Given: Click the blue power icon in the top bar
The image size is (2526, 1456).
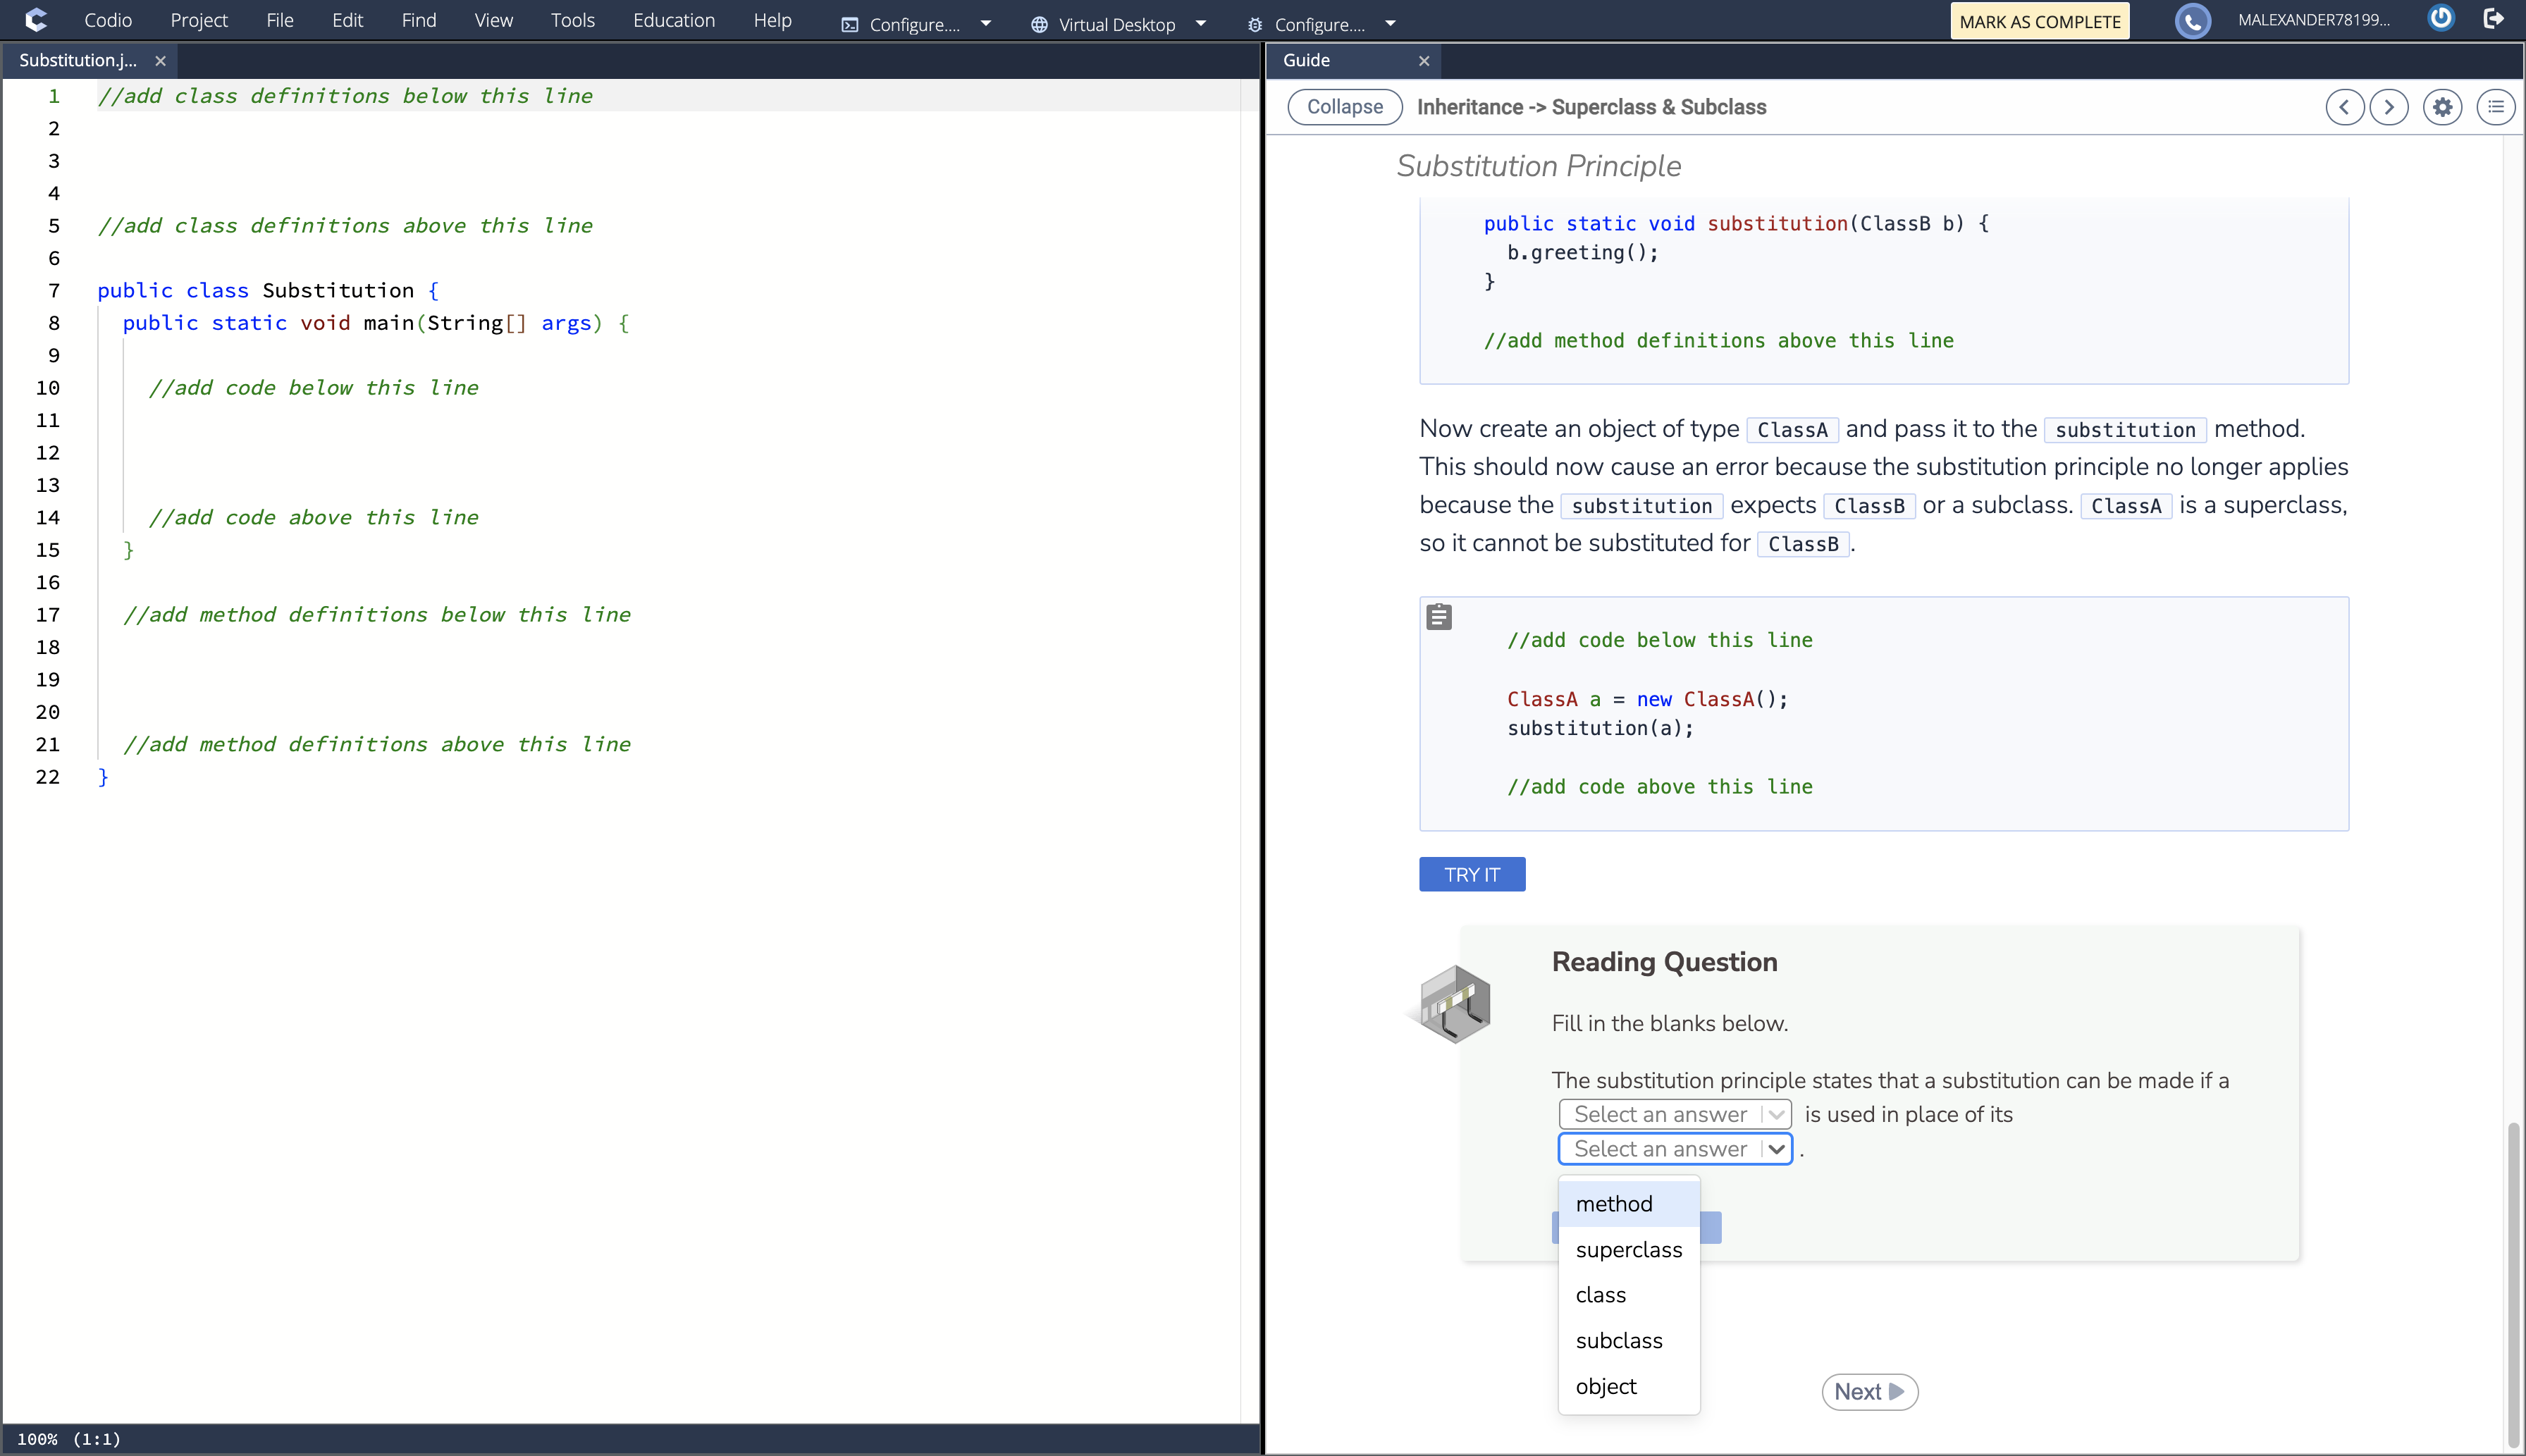Looking at the screenshot, I should click(x=2440, y=18).
